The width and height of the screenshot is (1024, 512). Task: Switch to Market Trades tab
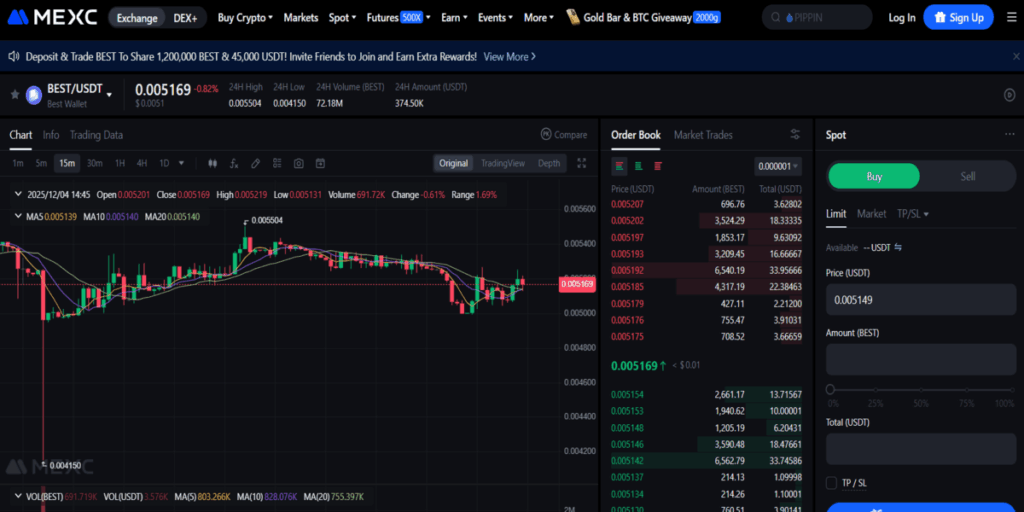click(x=703, y=135)
